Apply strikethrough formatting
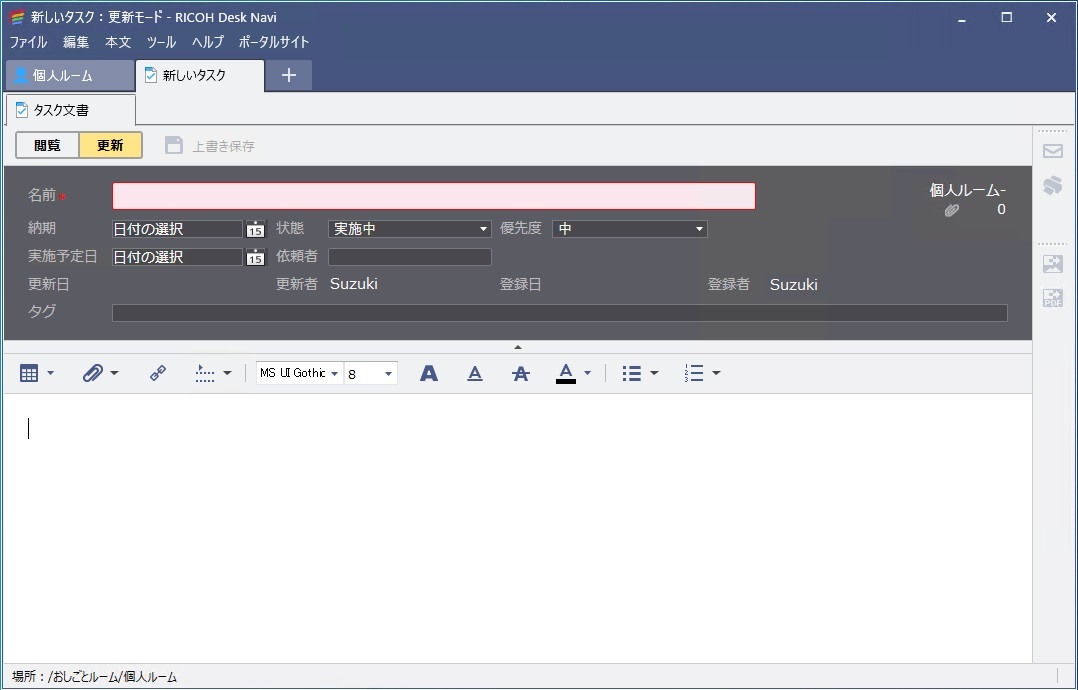Screen dimensions: 1078x690 point(520,372)
